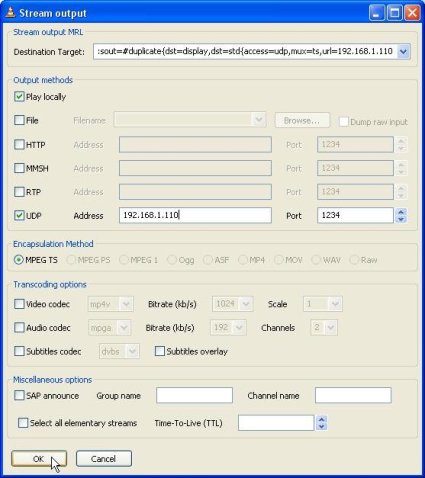This screenshot has height=478, width=425.
Task: Select the ASF encapsulation radio button
Action: point(208,260)
